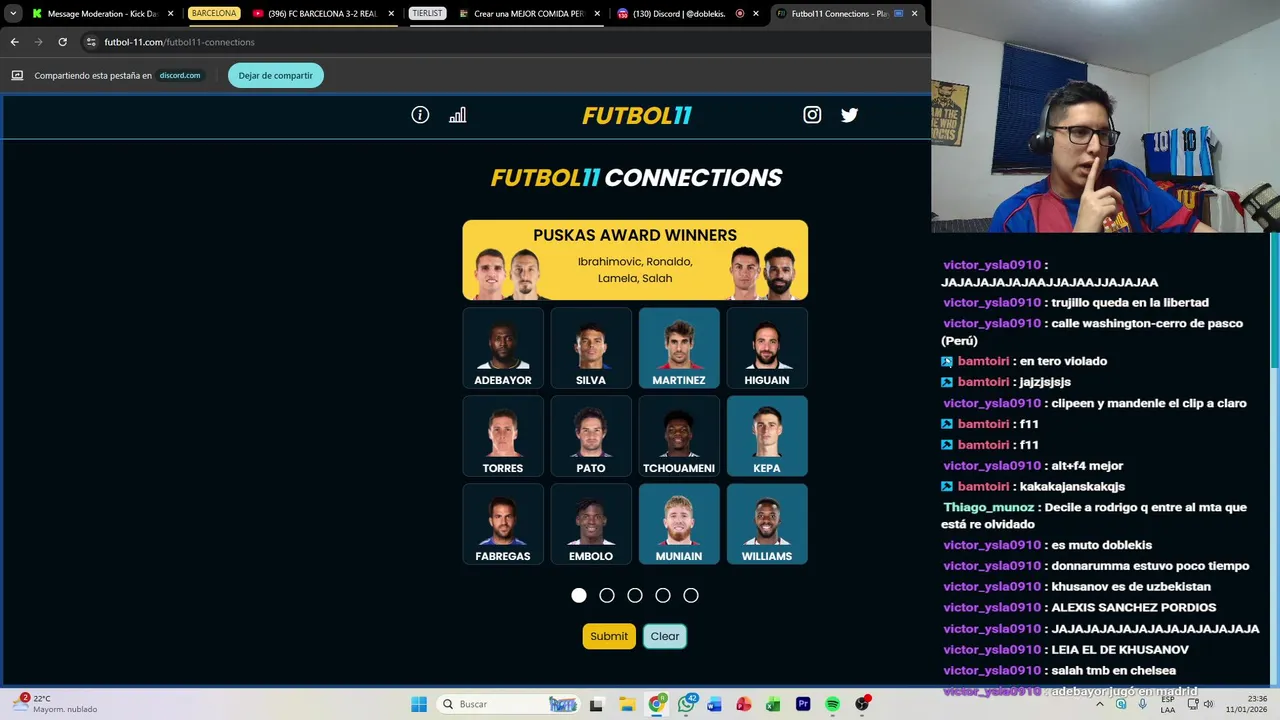The width and height of the screenshot is (1280, 720).
Task: Switch to FC BARCELONA 3-2 REAL YouTube tab
Action: pos(322,14)
